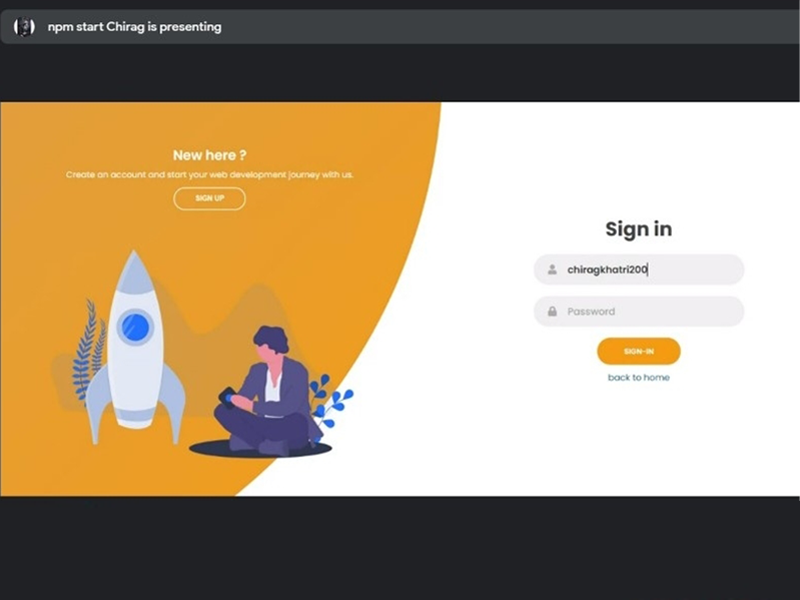Screen dimensions: 800x600
Task: Click the New here ? heading
Action: pyautogui.click(x=210, y=155)
